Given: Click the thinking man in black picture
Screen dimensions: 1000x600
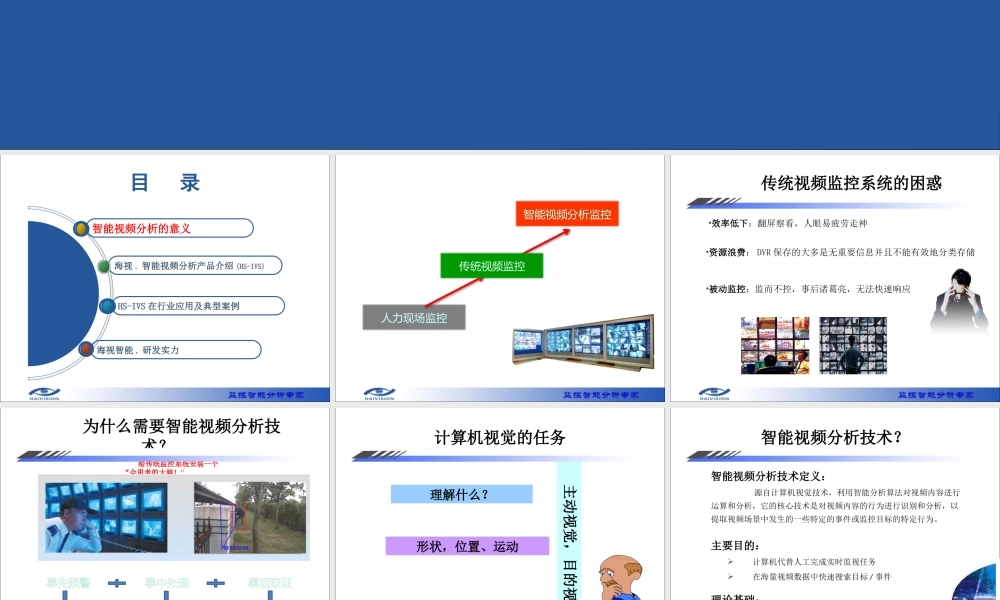Looking at the screenshot, I should point(959,301).
